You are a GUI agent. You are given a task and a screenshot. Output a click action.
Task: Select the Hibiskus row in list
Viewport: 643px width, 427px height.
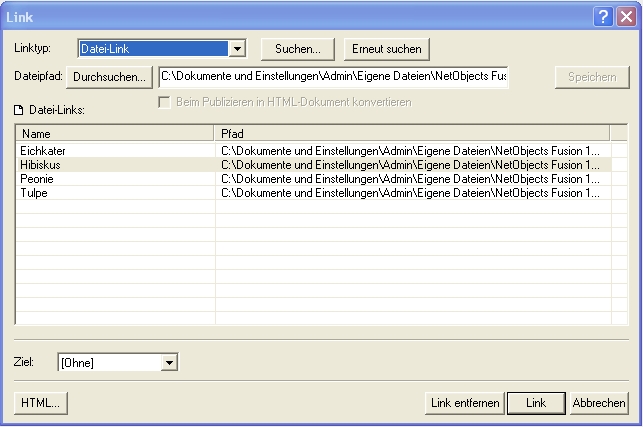click(x=41, y=164)
